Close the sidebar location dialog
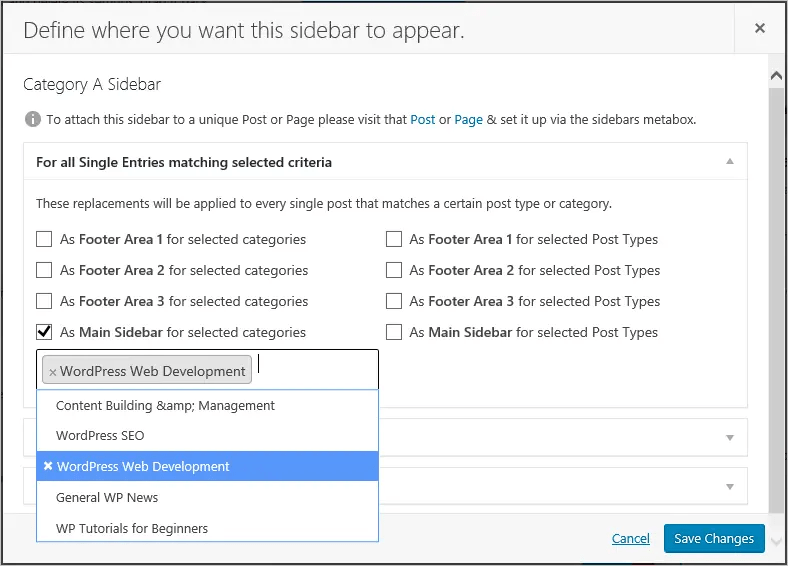The height and width of the screenshot is (566, 788). click(x=759, y=28)
